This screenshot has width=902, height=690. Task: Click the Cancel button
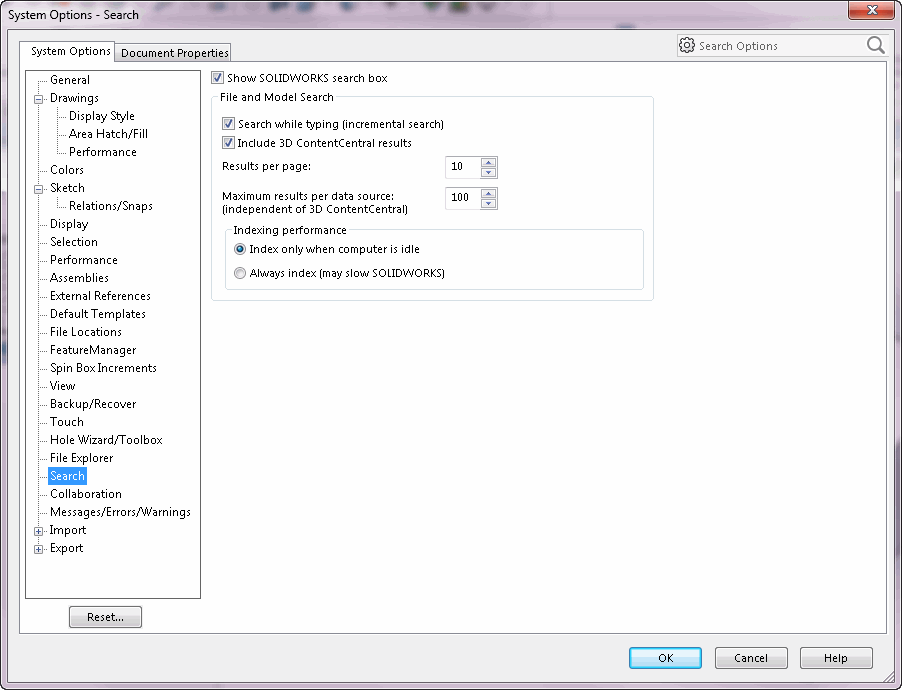pos(751,658)
